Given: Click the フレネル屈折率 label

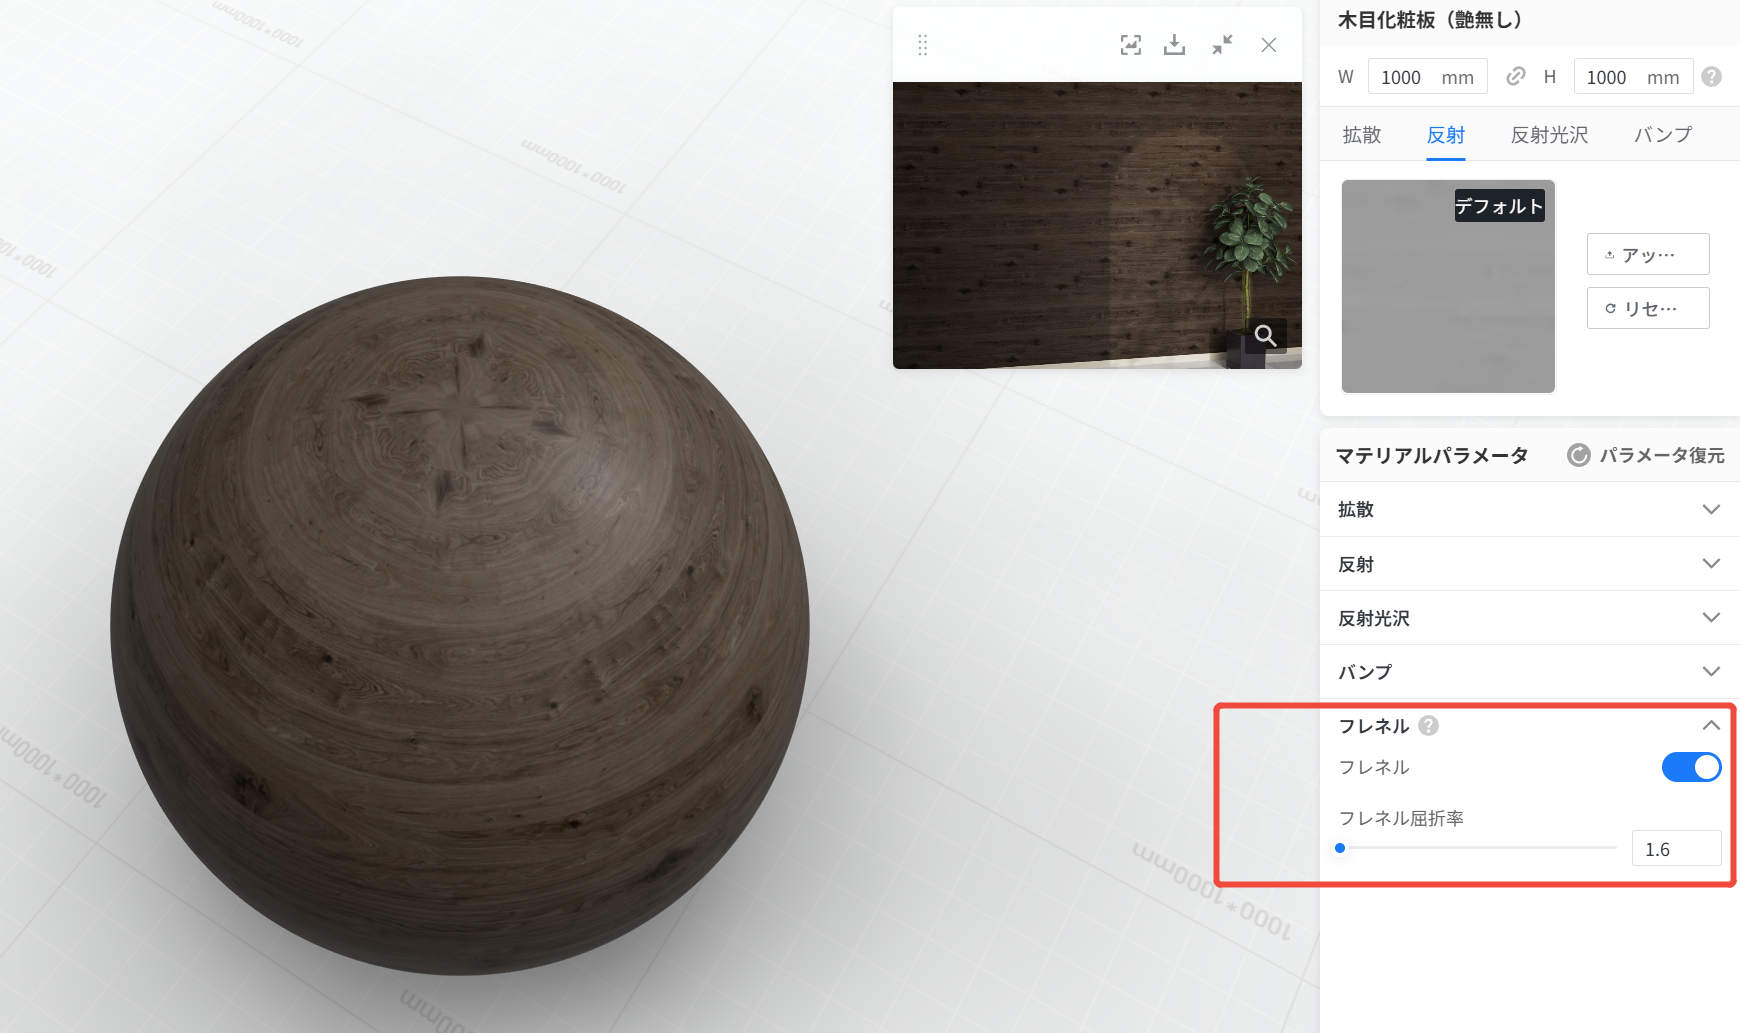Looking at the screenshot, I should (1401, 818).
